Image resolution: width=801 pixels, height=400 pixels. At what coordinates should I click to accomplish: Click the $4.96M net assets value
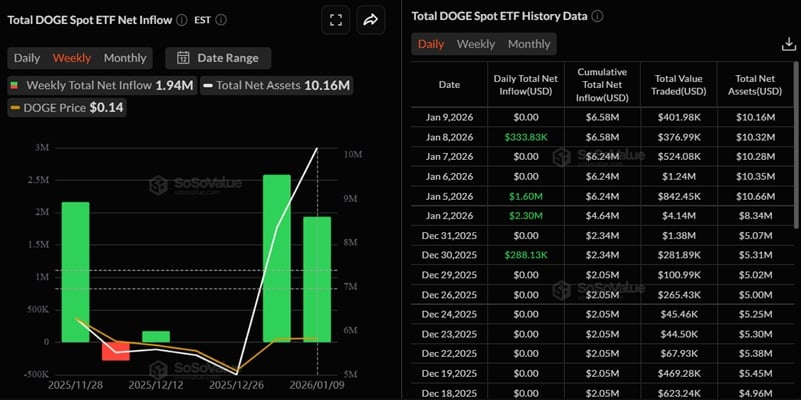click(756, 393)
